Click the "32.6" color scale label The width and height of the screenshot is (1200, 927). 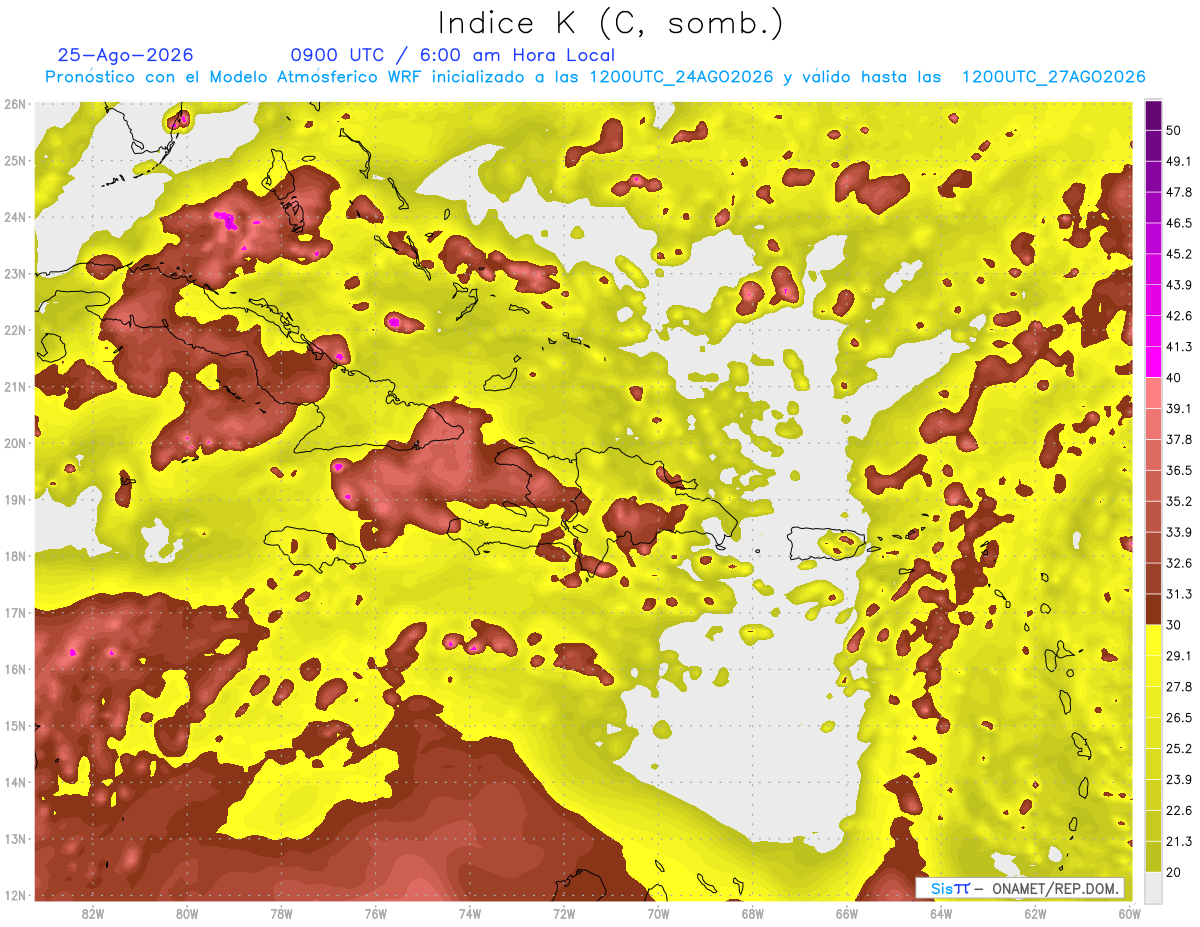click(x=1178, y=563)
